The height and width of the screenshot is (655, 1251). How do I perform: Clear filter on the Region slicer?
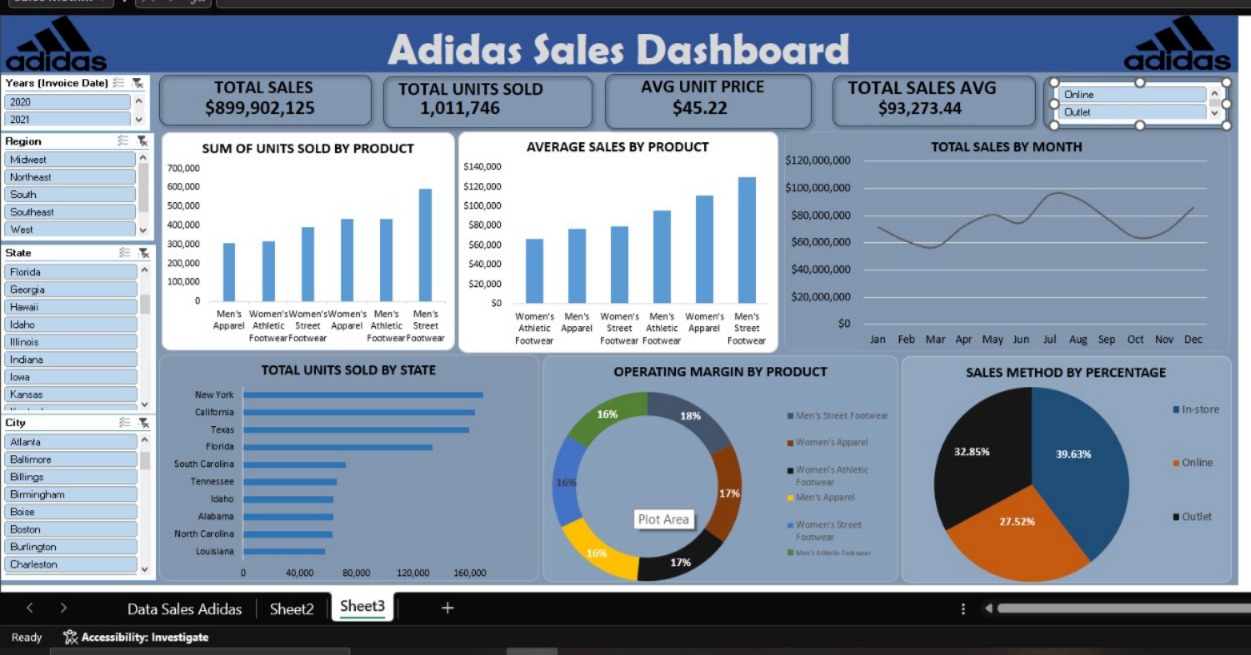143,142
